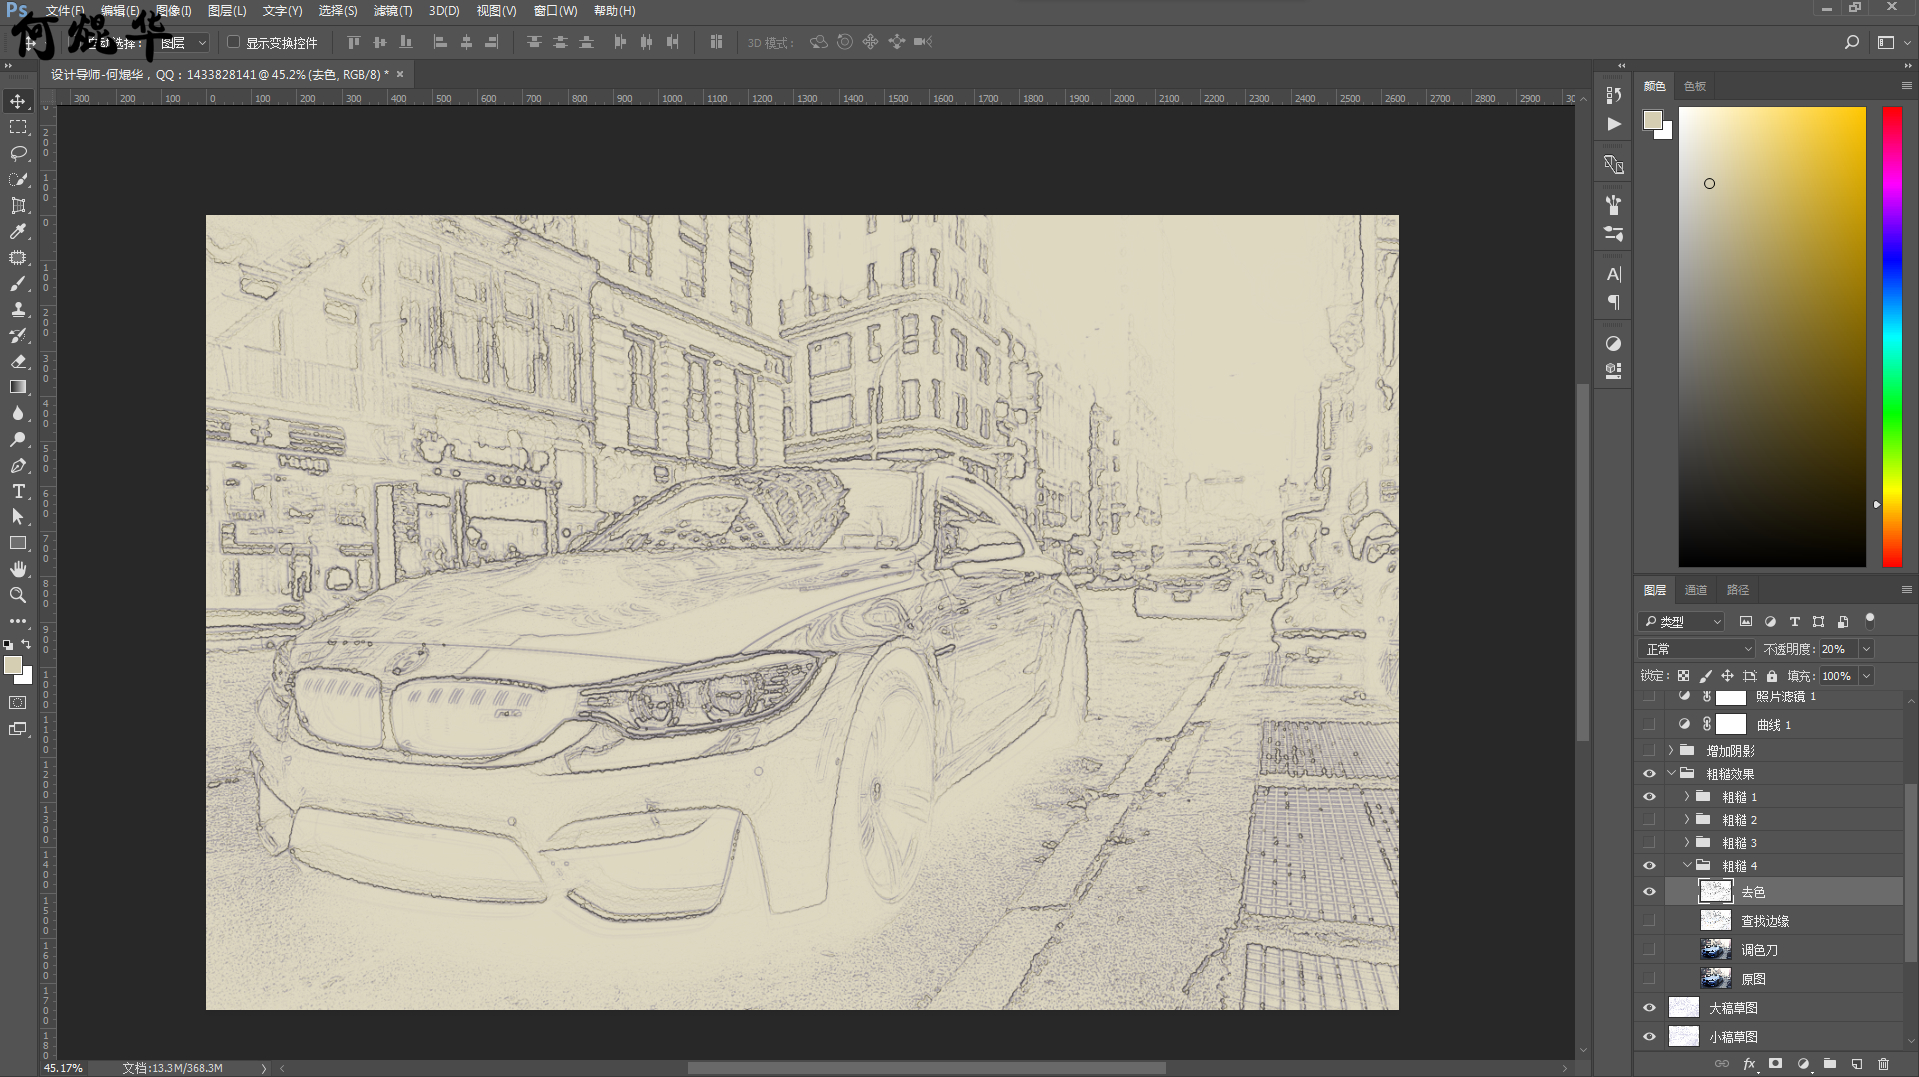Collapse the 粗糙 4 layer group

[x=1687, y=866]
